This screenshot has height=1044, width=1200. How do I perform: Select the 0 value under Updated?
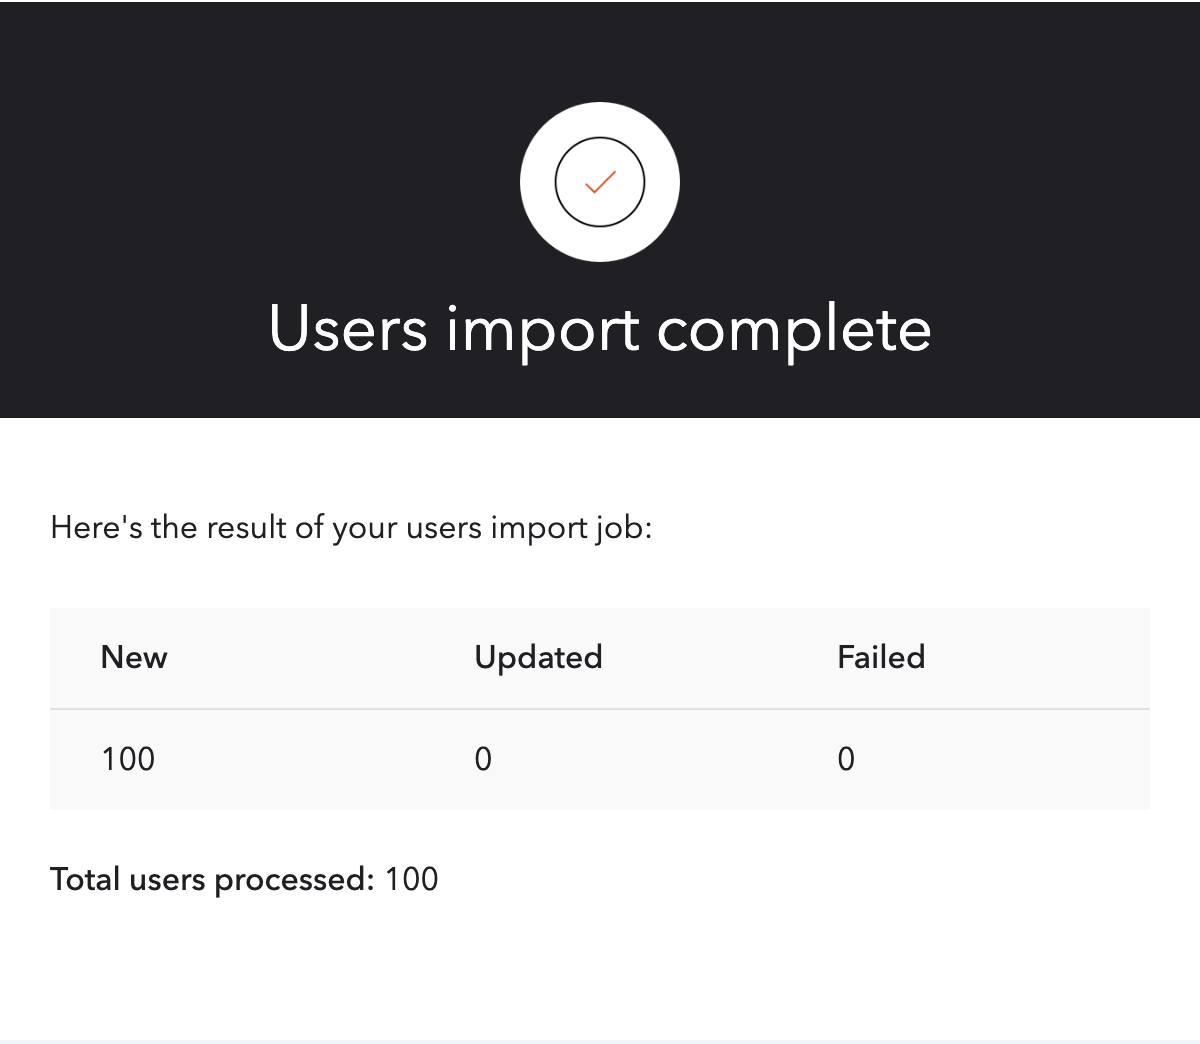tap(483, 759)
